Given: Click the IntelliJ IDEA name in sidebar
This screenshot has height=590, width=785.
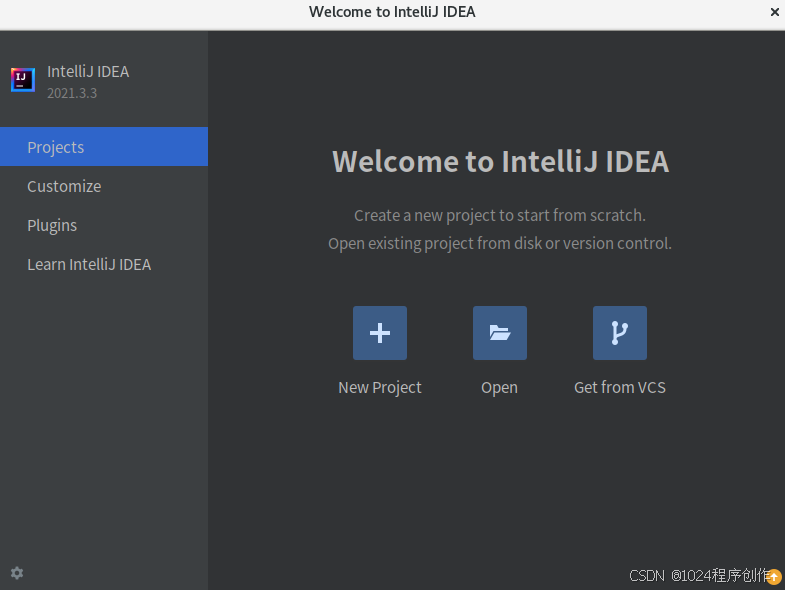Looking at the screenshot, I should click(88, 72).
